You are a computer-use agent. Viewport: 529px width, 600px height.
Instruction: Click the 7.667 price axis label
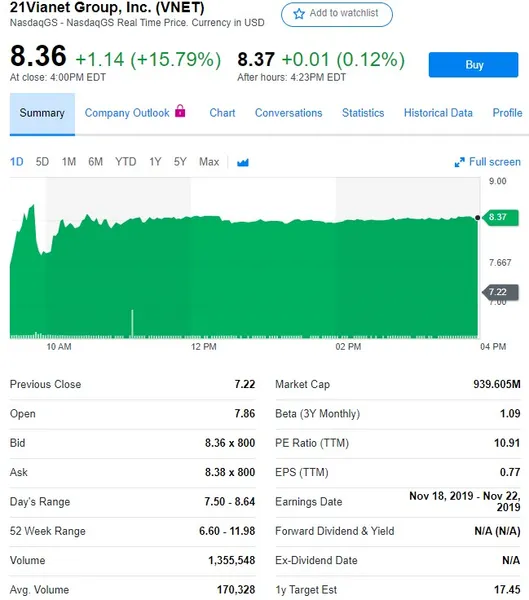pos(500,263)
